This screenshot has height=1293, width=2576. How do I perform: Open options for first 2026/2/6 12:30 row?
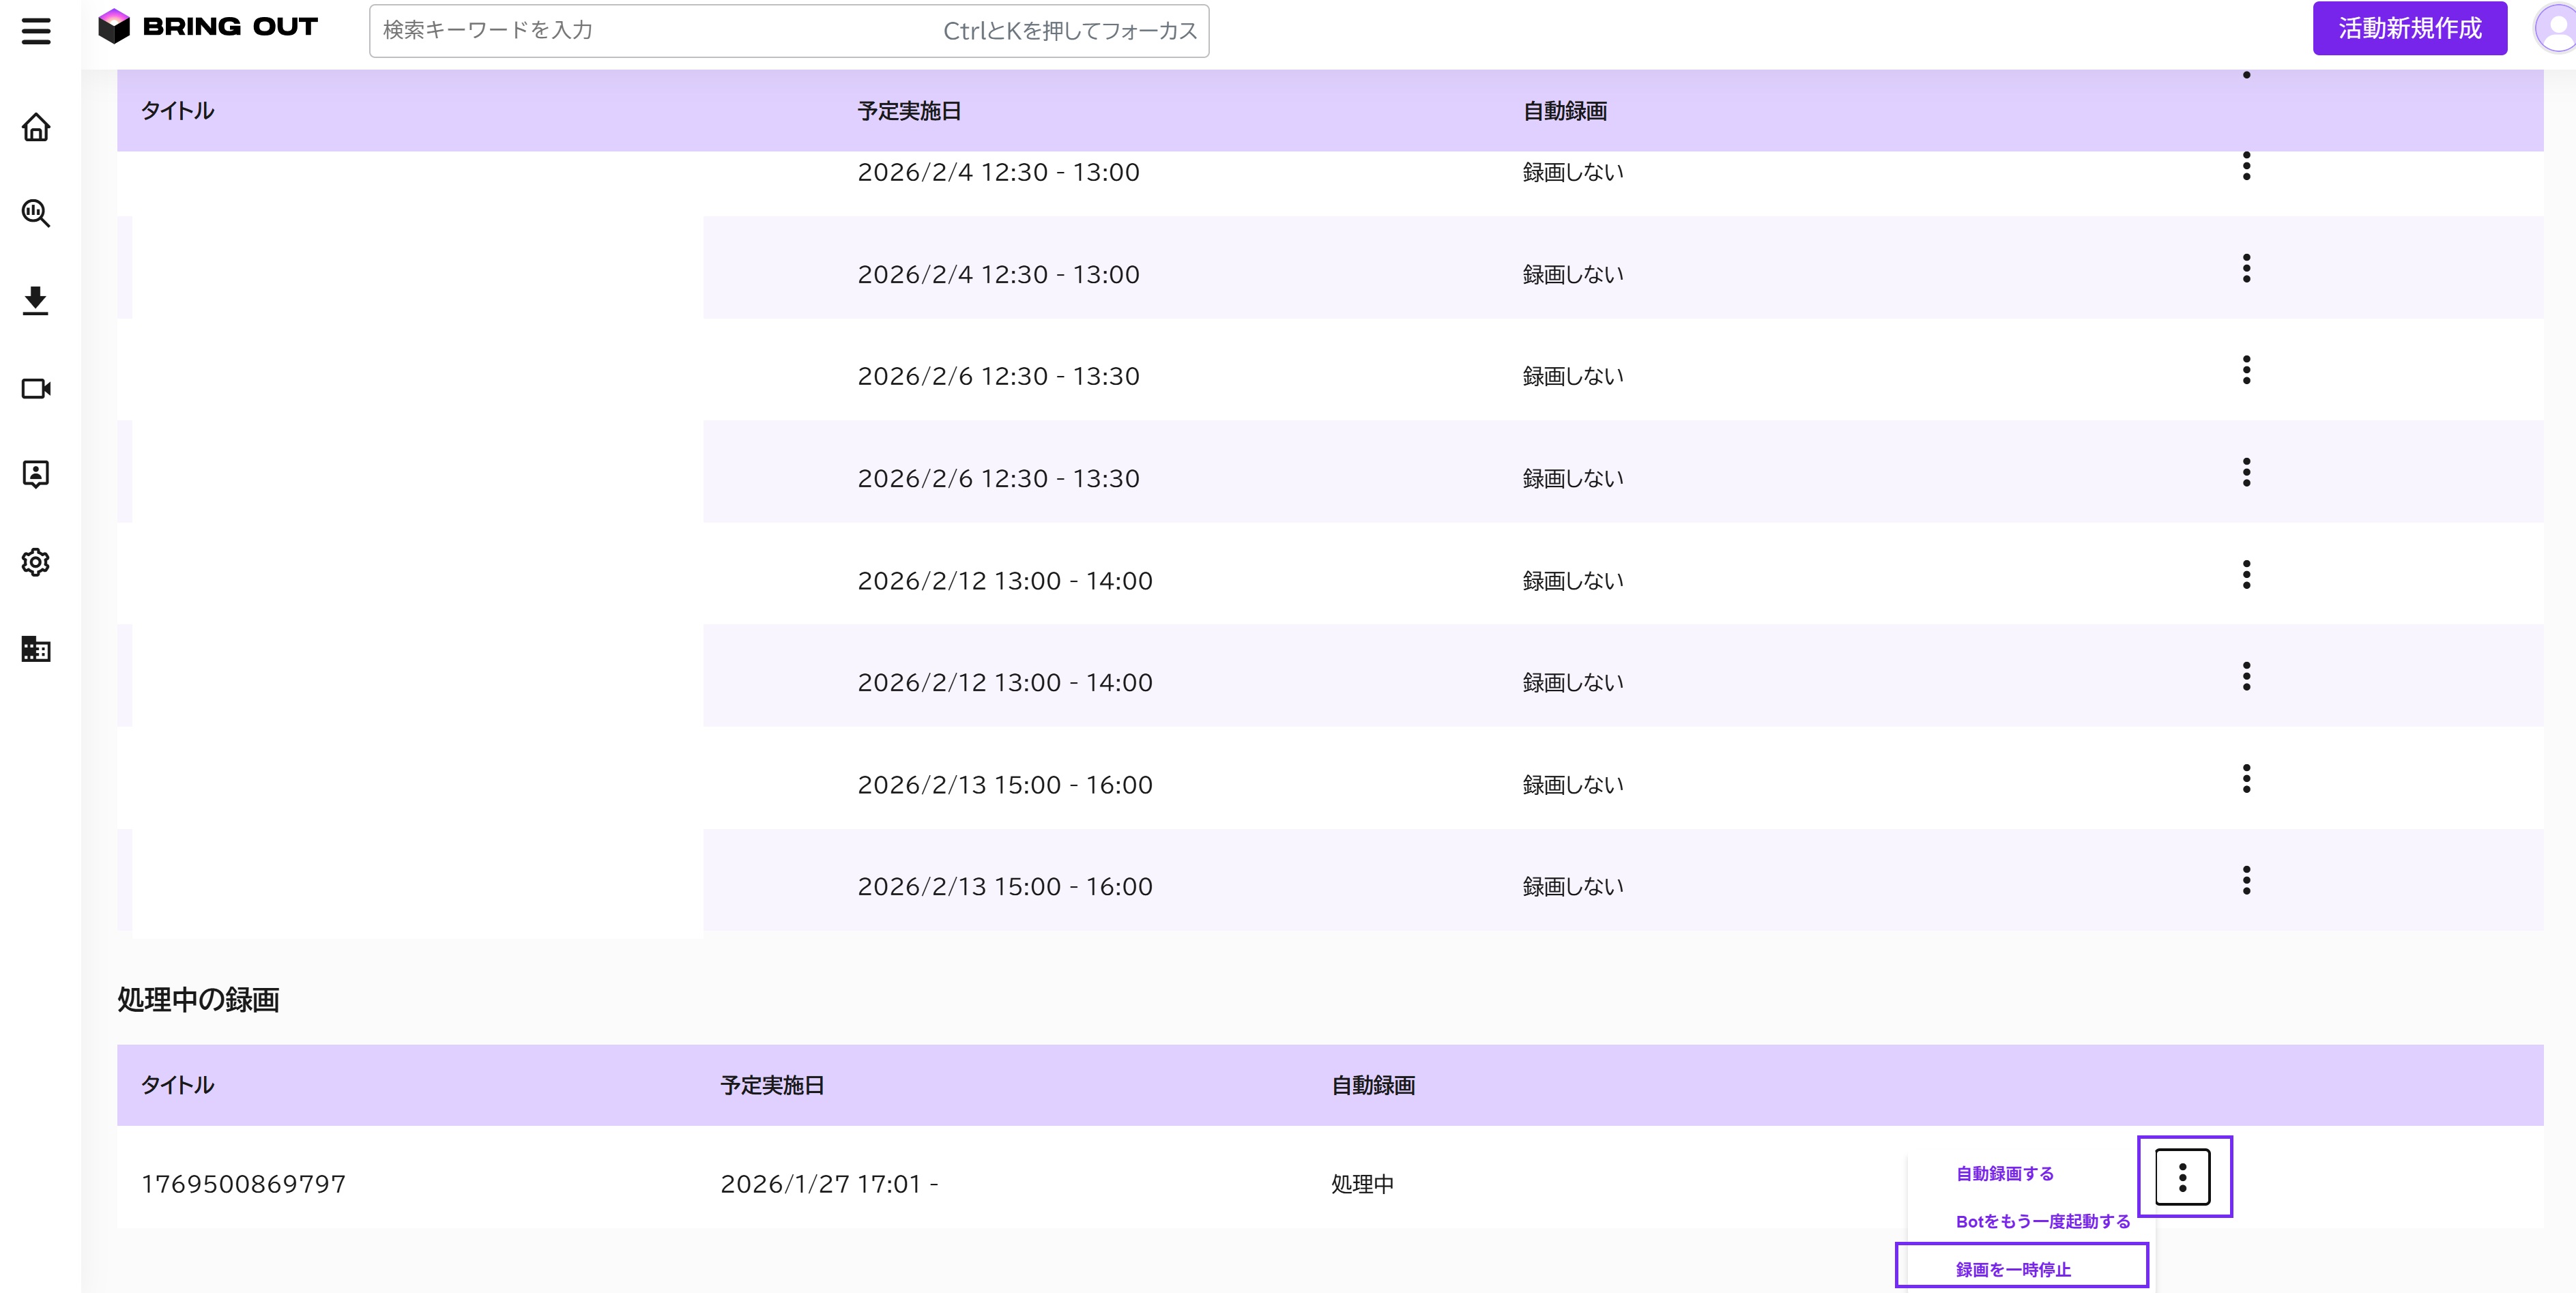[x=2246, y=370]
